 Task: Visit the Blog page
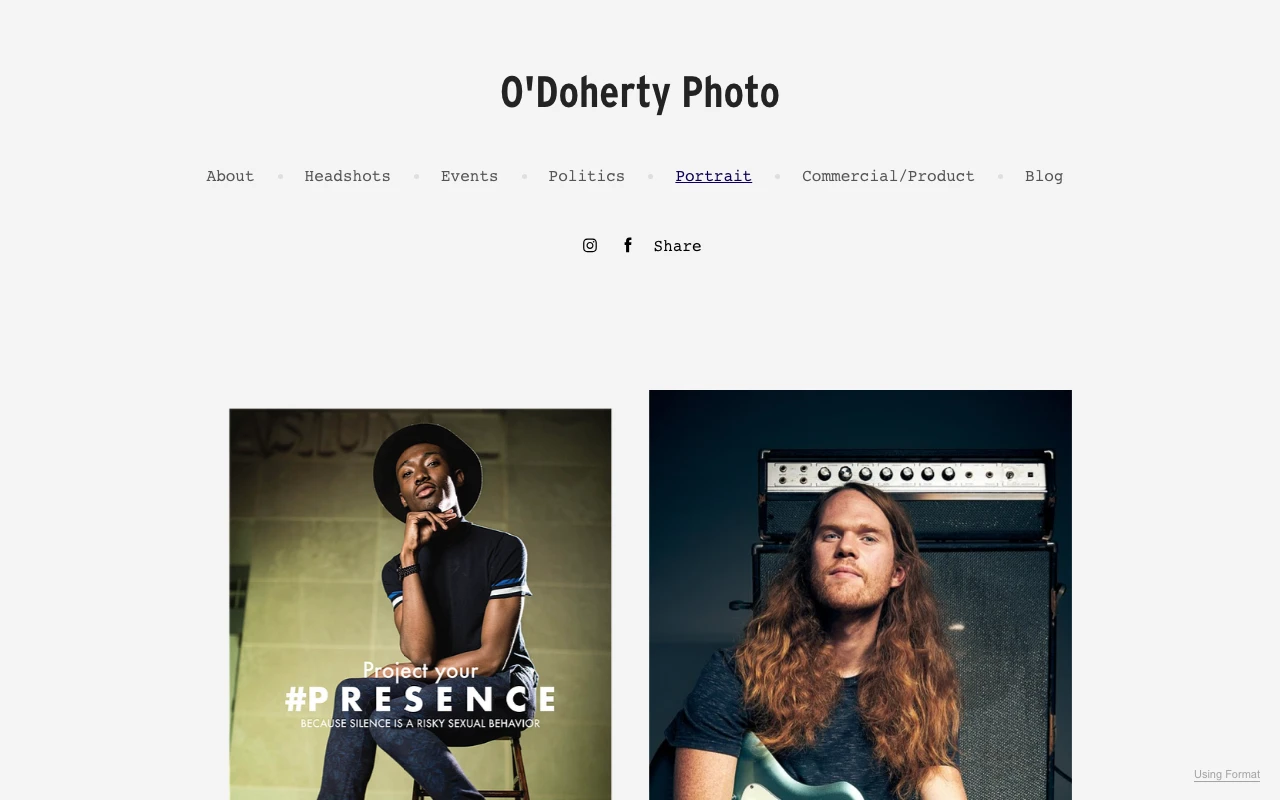pyautogui.click(x=1044, y=176)
